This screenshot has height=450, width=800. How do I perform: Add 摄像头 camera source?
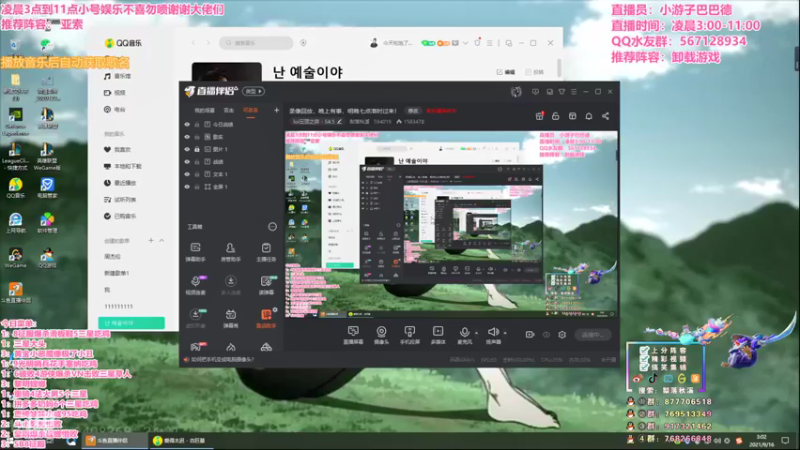(x=381, y=335)
